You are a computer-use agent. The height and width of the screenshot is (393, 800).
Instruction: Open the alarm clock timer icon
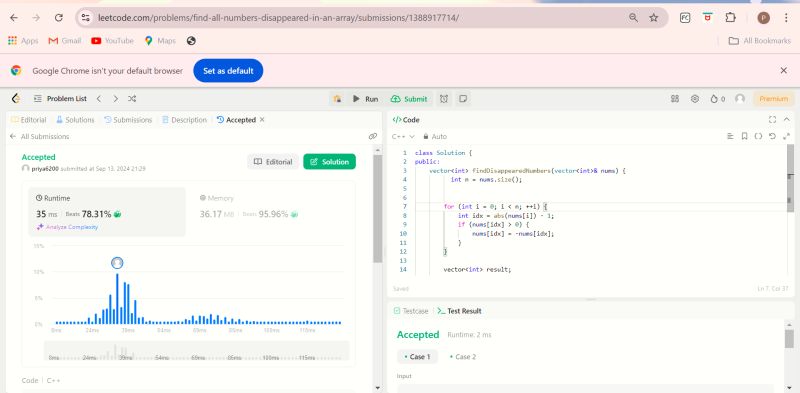point(444,99)
